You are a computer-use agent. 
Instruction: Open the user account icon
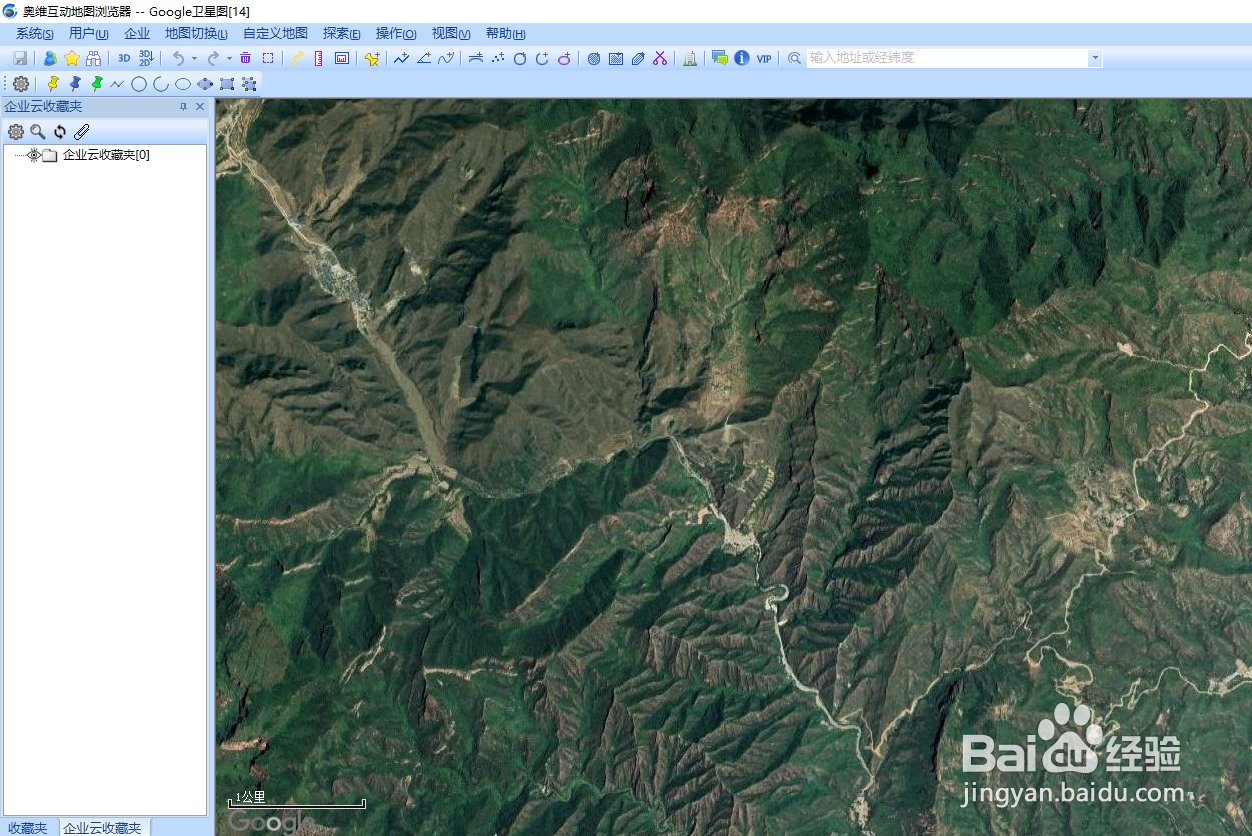(50, 59)
